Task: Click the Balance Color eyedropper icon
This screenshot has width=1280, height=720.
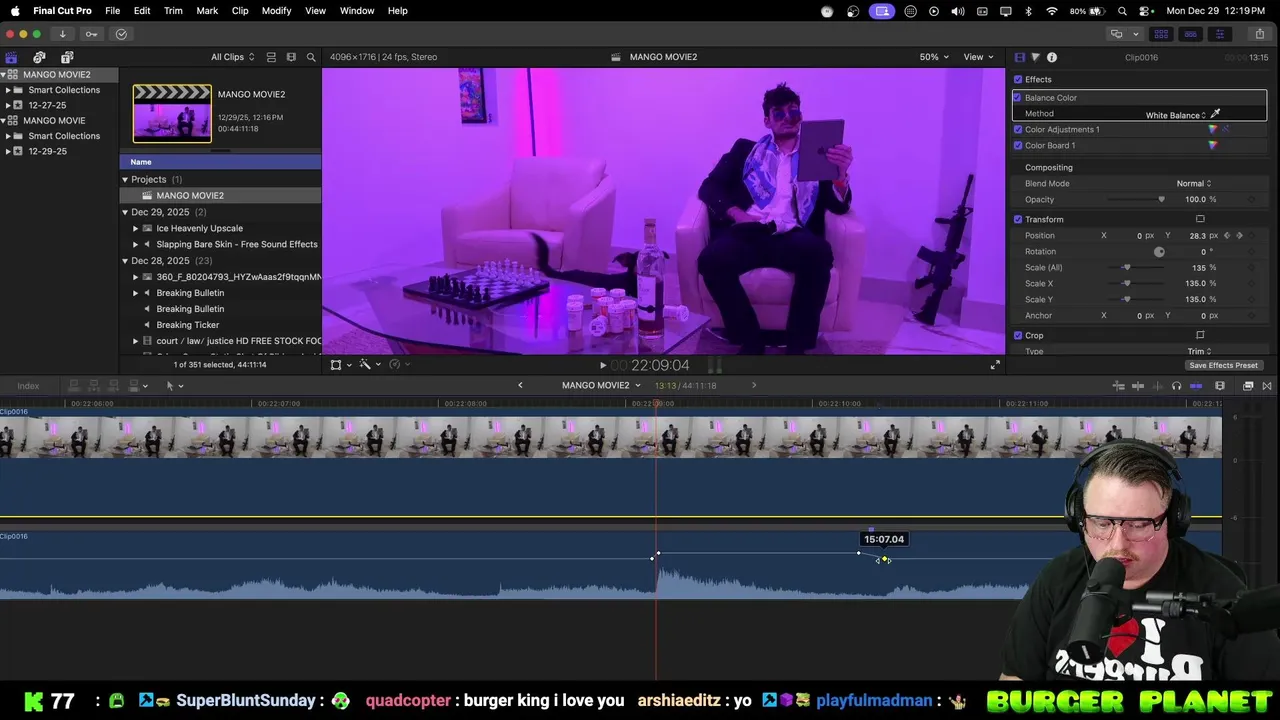Action: [1216, 114]
